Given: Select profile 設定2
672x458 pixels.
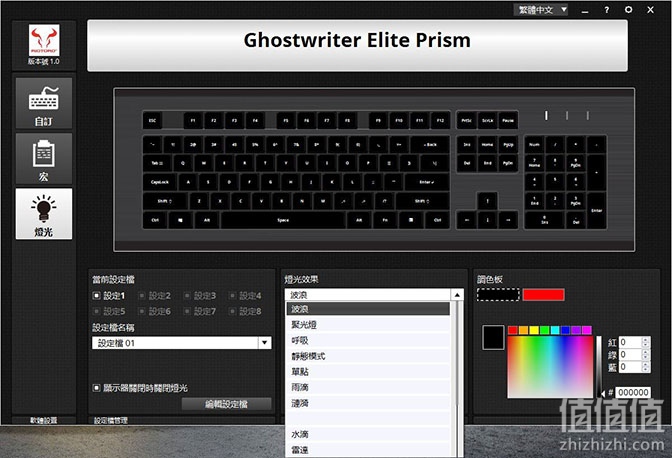Looking at the screenshot, I should tap(154, 296).
